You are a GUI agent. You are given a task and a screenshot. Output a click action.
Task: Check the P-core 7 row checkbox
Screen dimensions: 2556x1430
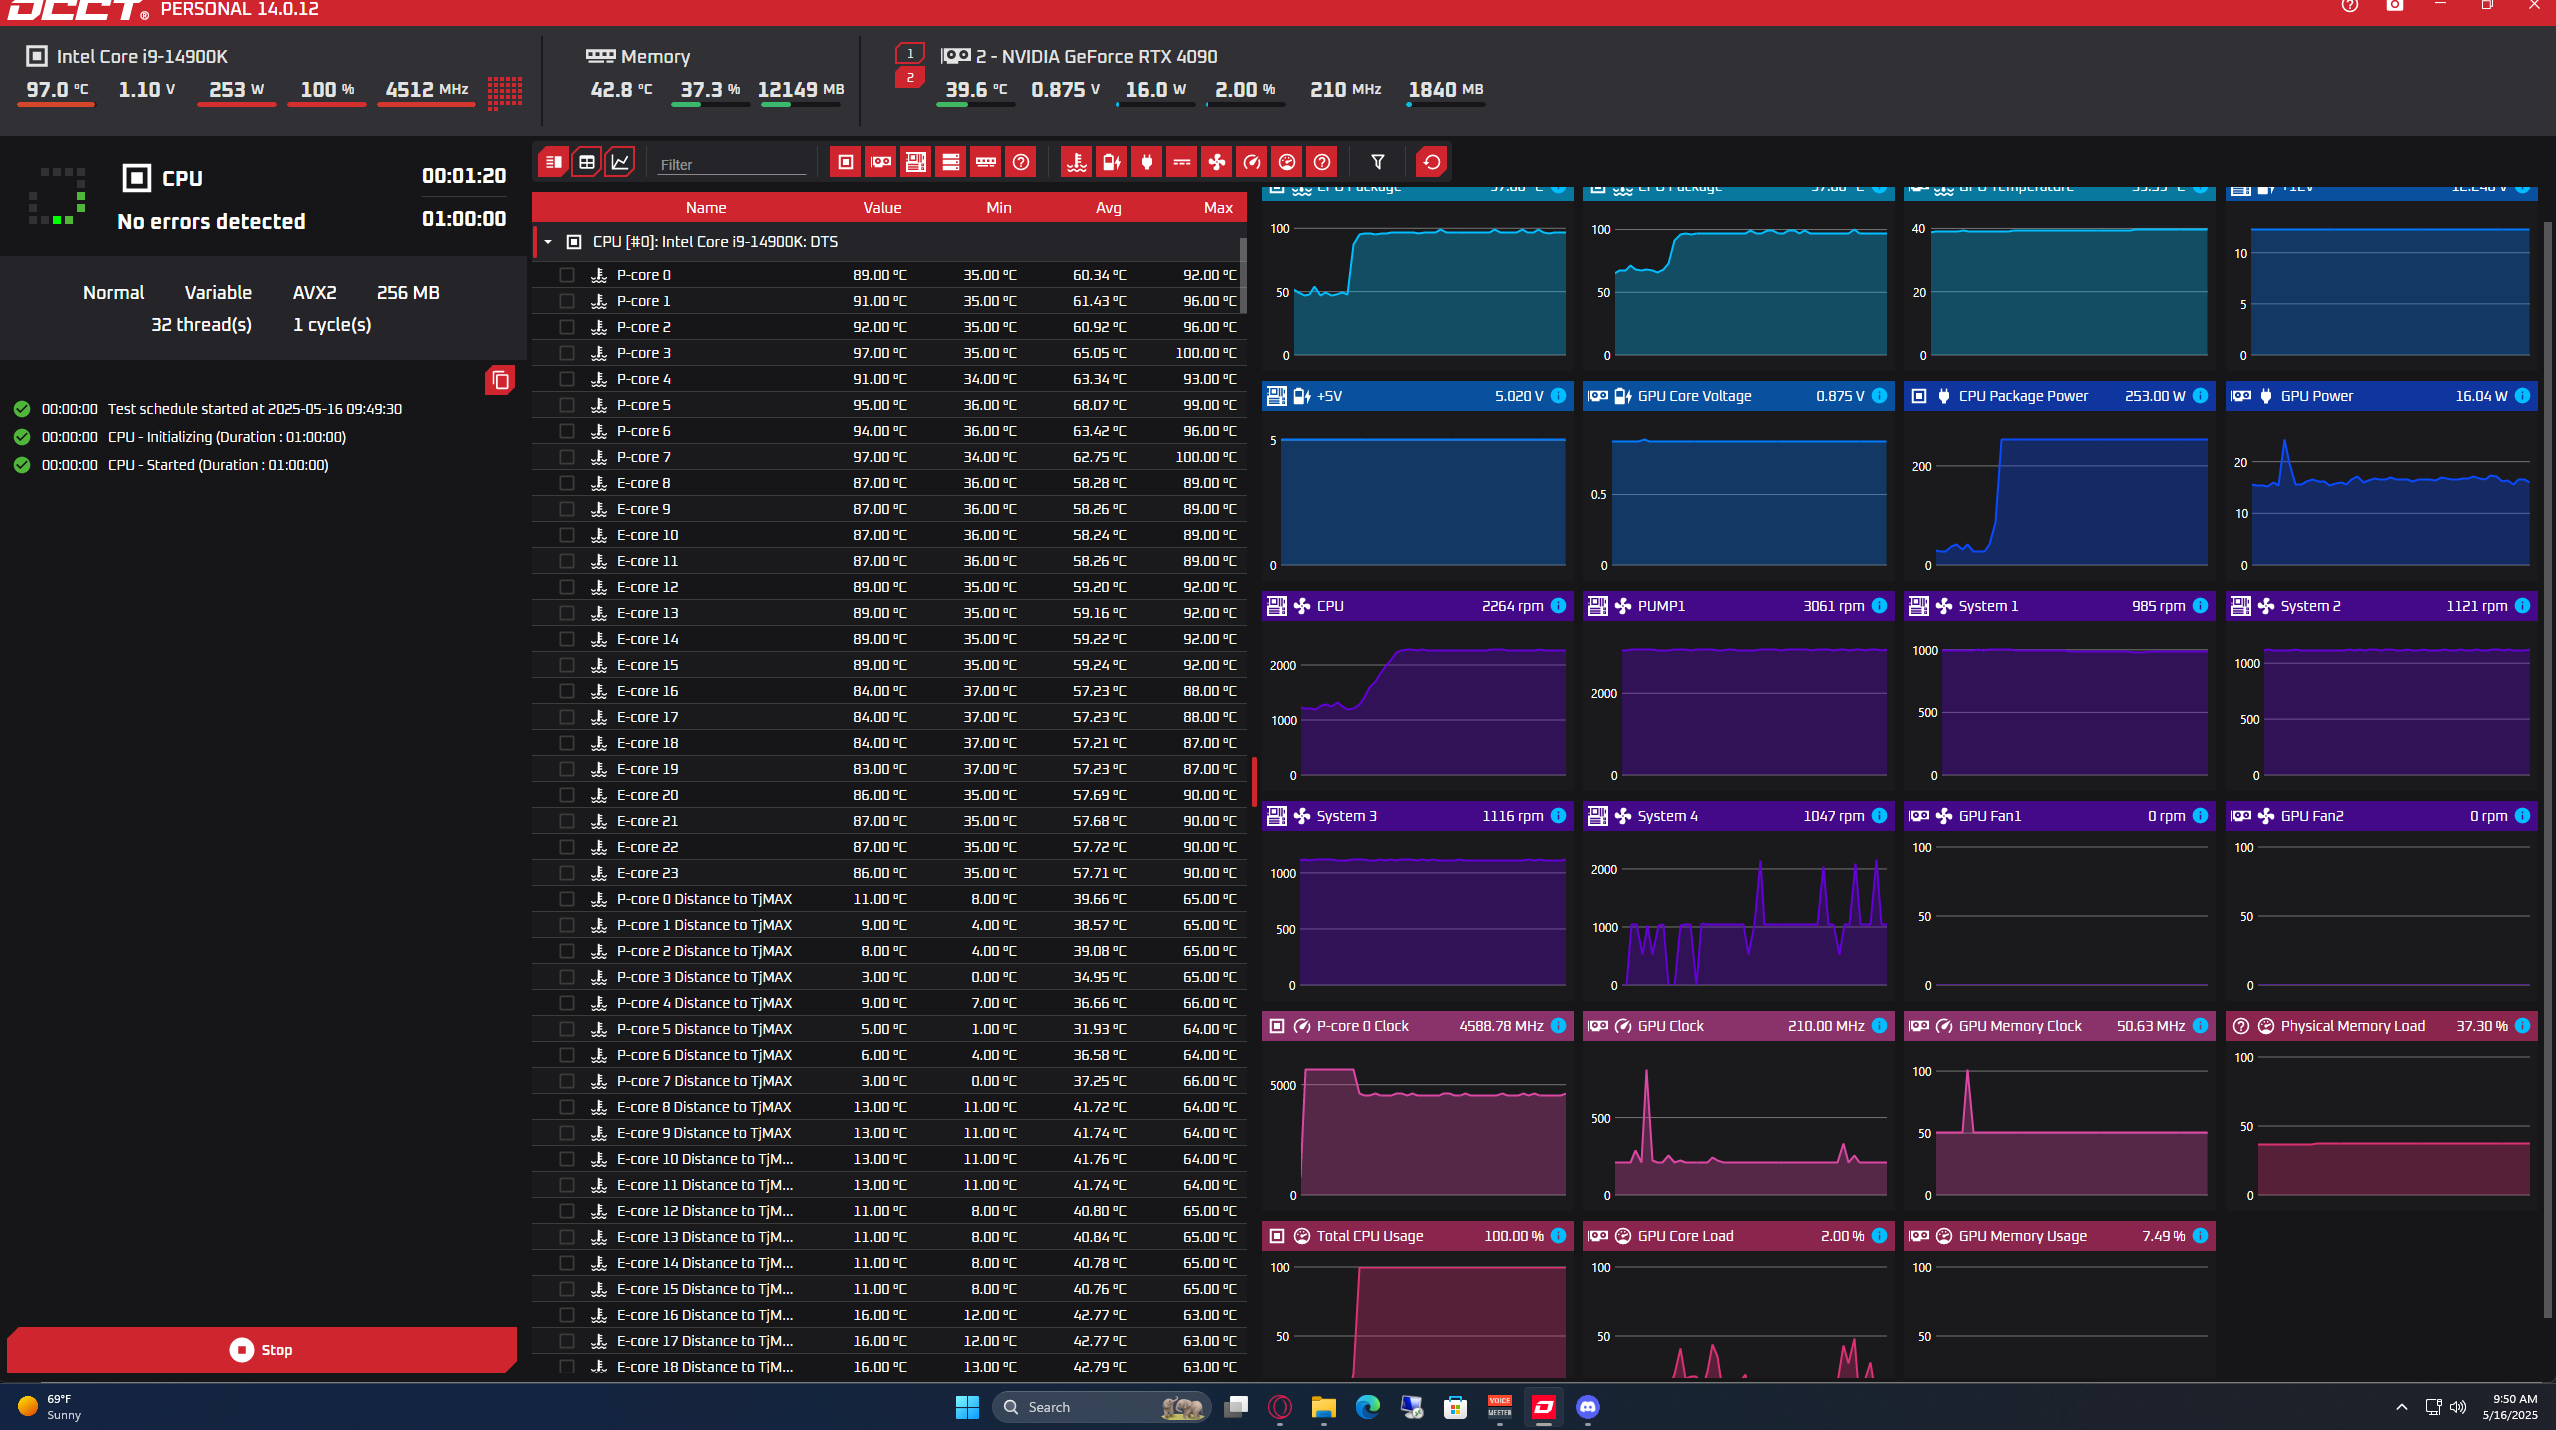pos(567,457)
